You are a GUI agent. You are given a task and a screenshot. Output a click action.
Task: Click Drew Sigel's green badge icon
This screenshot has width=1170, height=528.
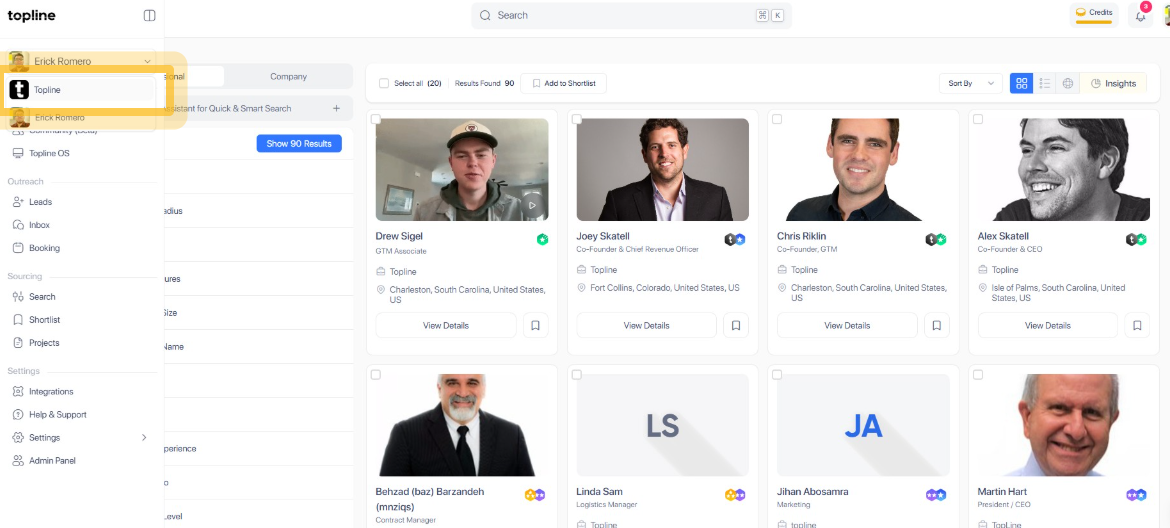(542, 239)
